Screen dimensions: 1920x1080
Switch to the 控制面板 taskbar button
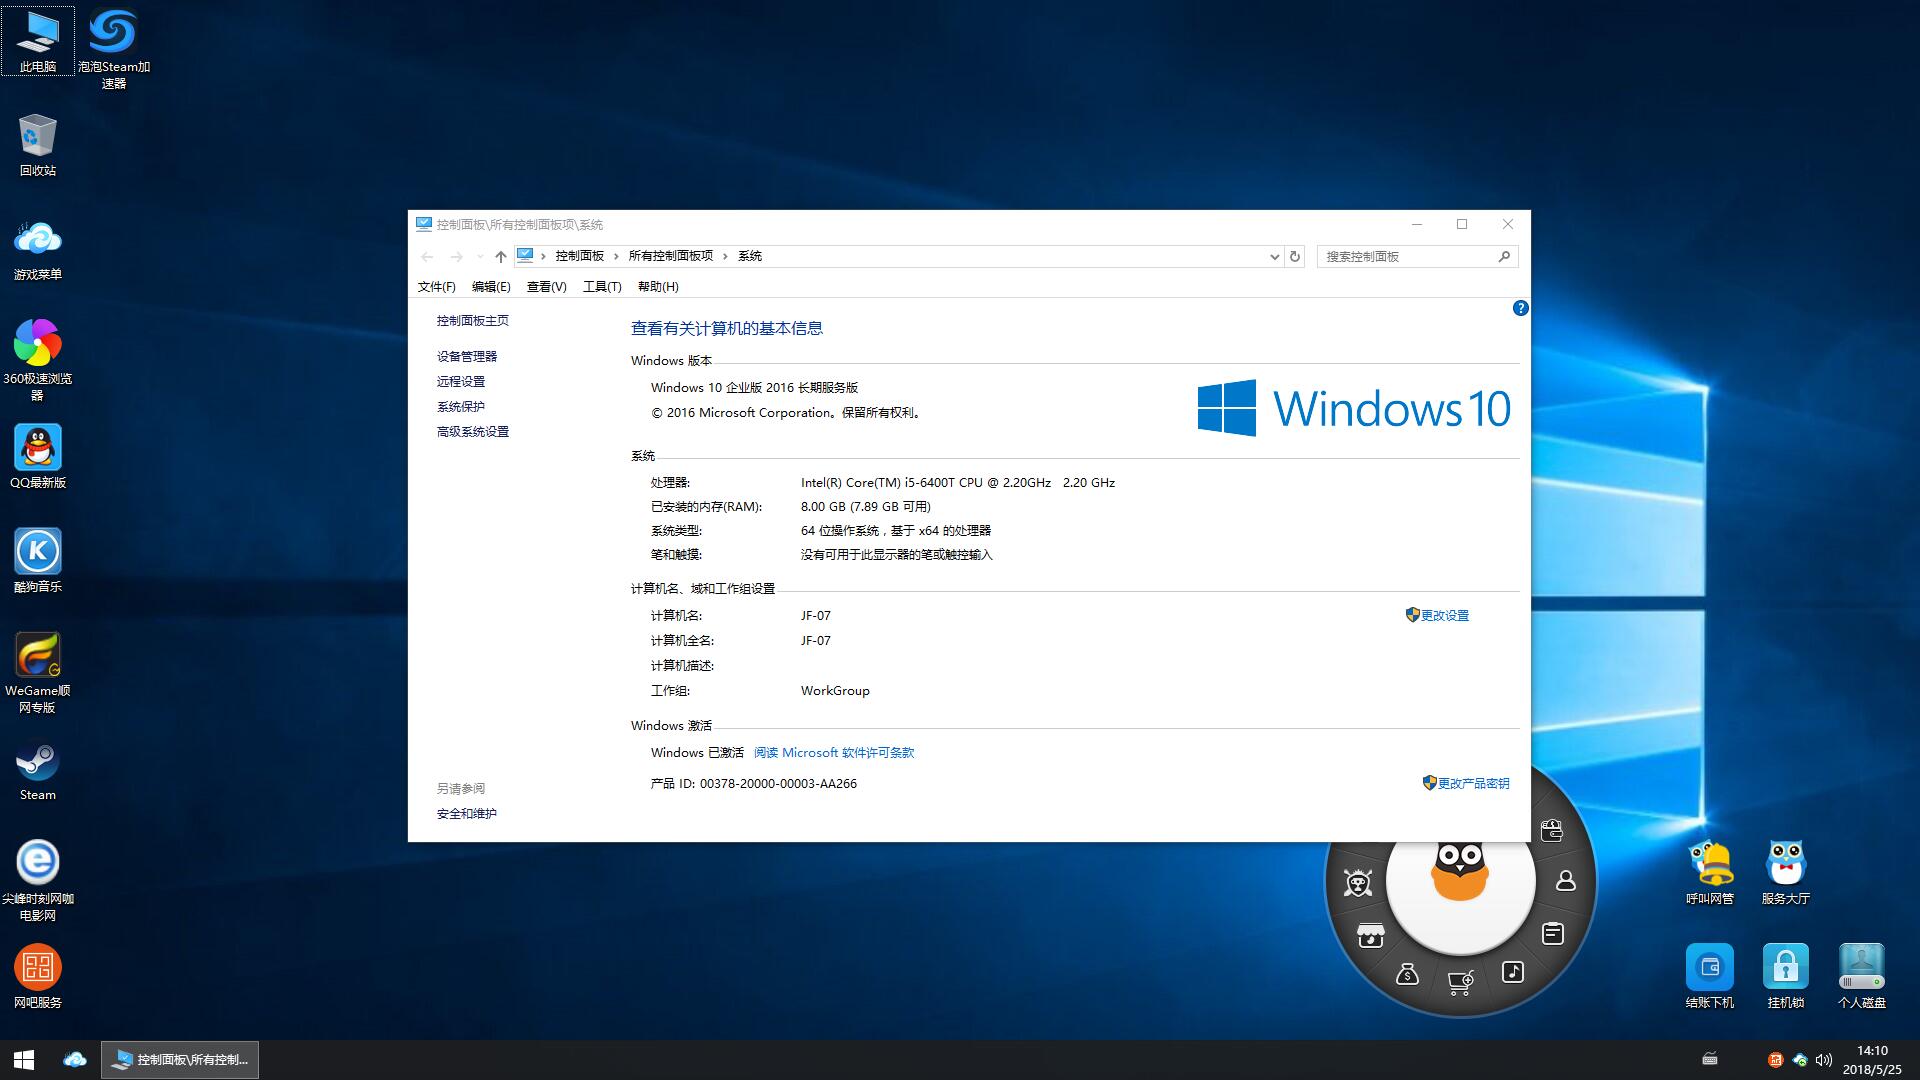180,1060
